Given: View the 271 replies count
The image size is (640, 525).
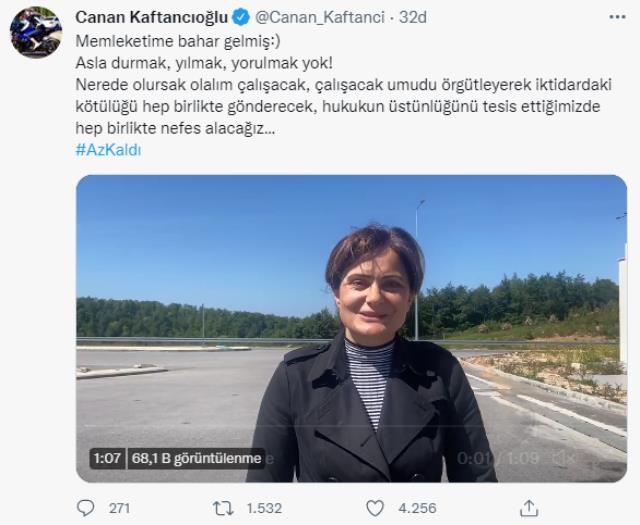Looking at the screenshot, I should coord(119,508).
